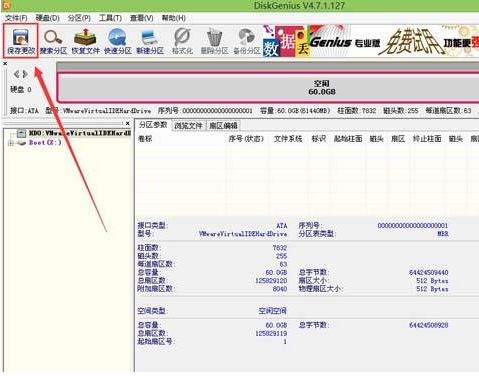
Task: Click the serial number value 00000000000000000001
Action: coord(413,226)
